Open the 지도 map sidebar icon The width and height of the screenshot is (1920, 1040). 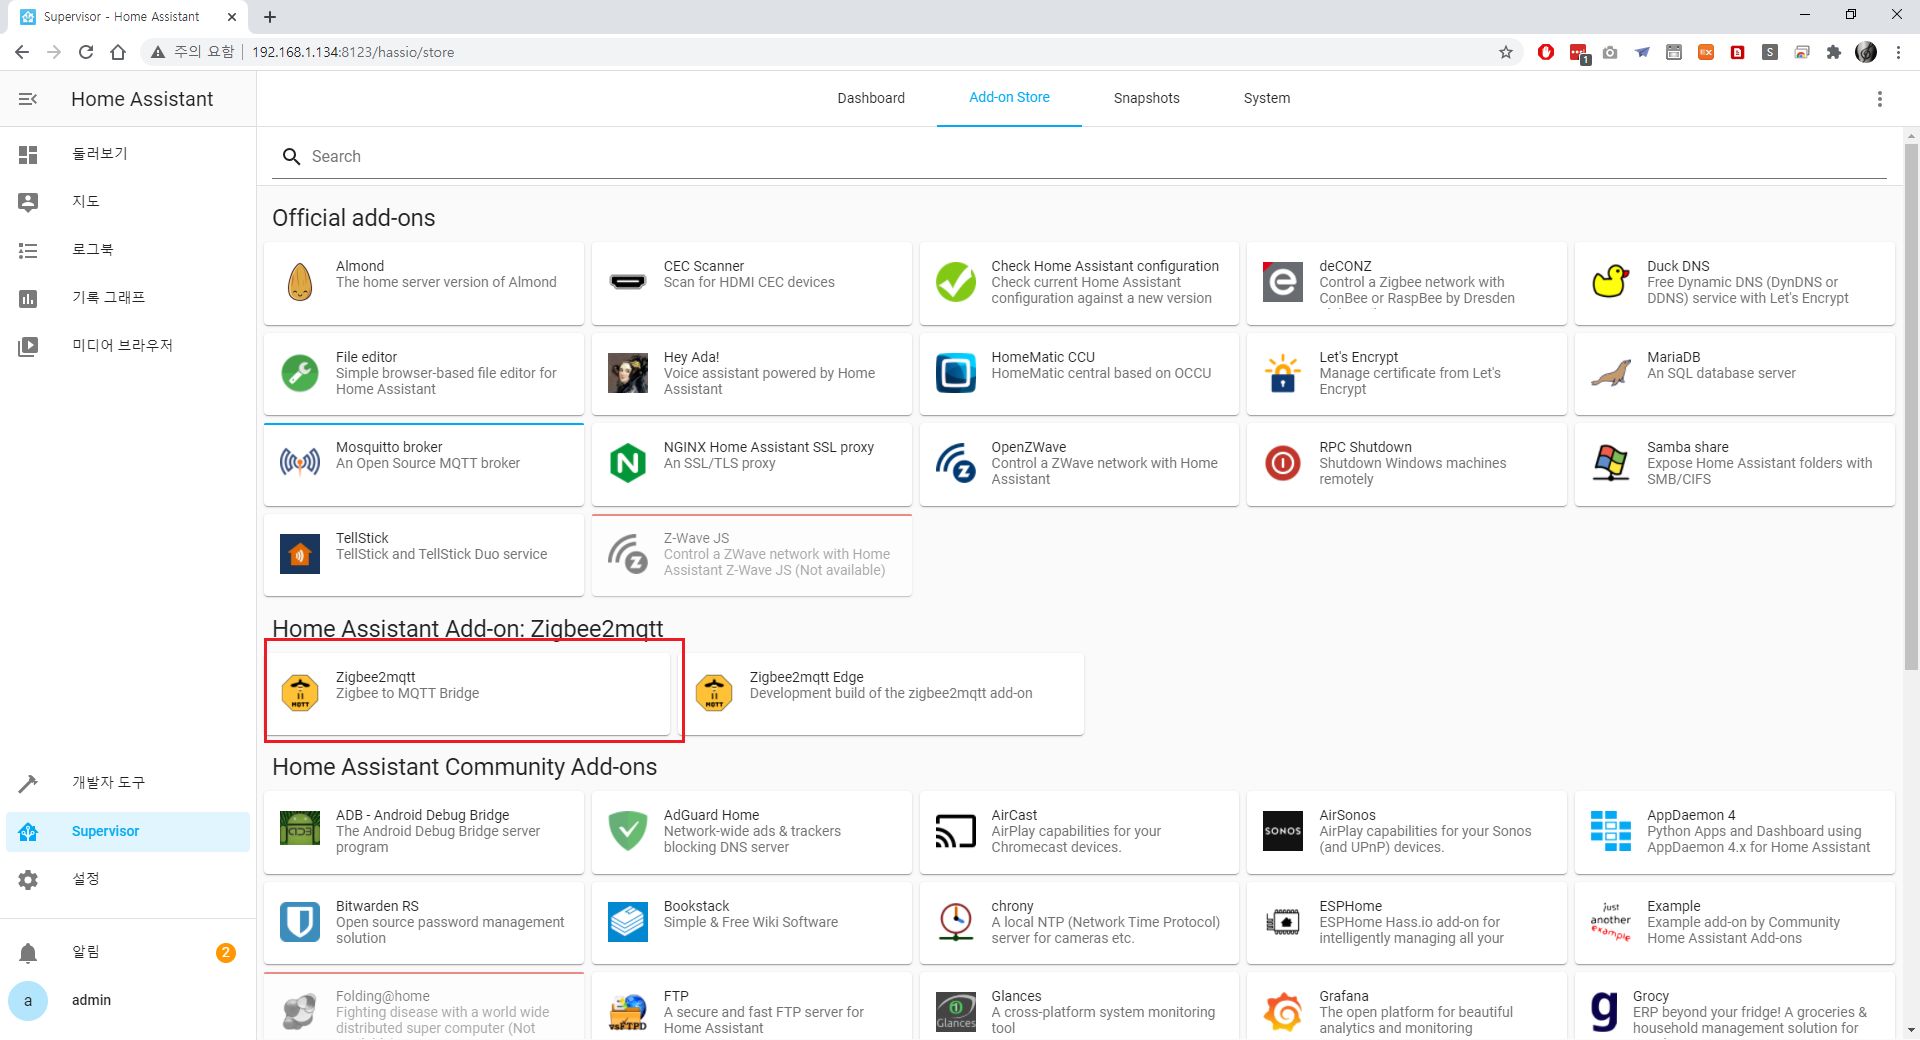pos(28,202)
